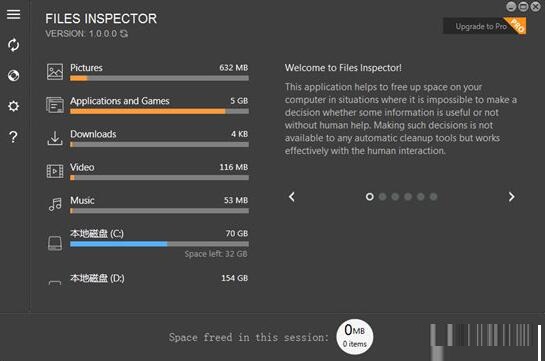Viewport: 545px width, 361px height.
Task: Open local disk D entry
Action: point(147,278)
